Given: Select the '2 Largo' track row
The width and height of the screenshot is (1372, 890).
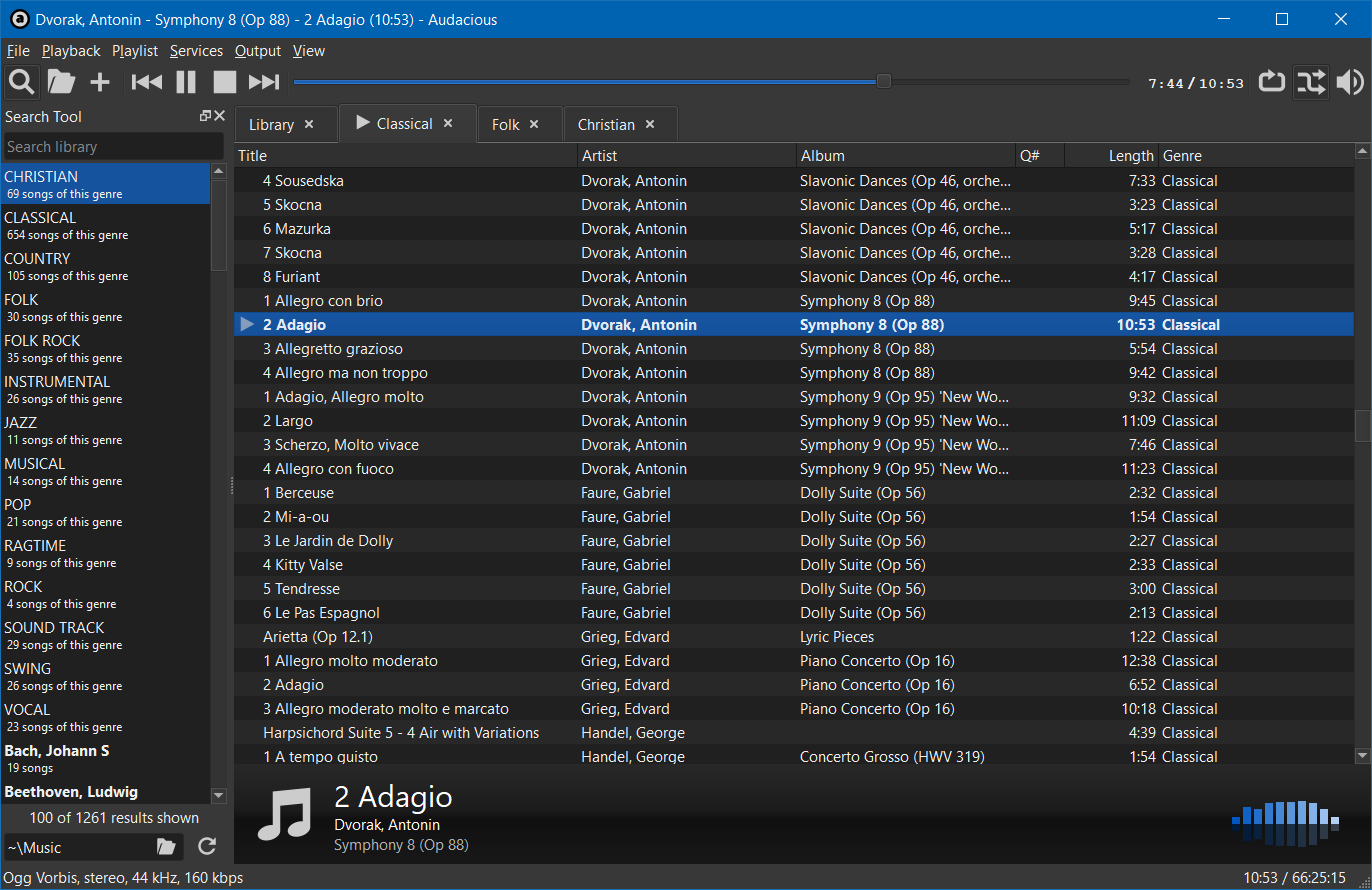Looking at the screenshot, I should coord(794,421).
